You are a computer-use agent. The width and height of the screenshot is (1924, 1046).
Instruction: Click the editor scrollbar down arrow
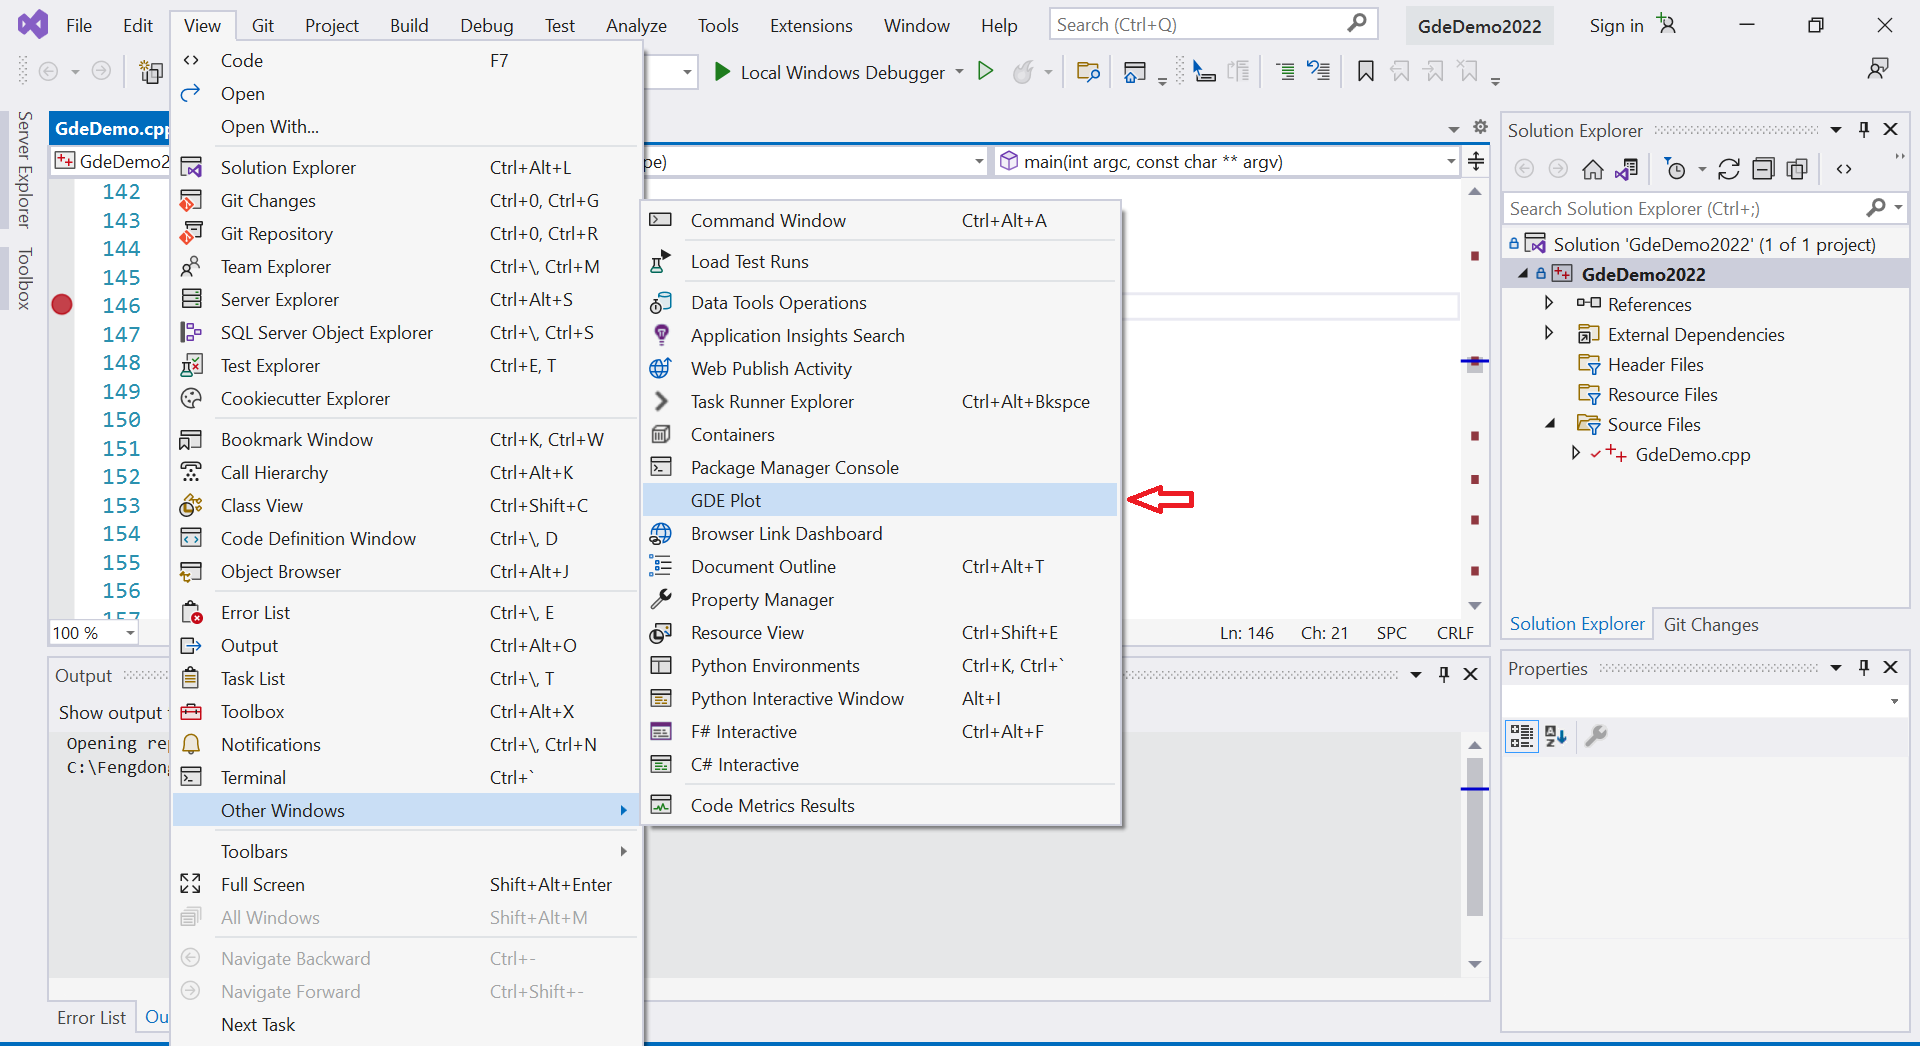(x=1475, y=605)
